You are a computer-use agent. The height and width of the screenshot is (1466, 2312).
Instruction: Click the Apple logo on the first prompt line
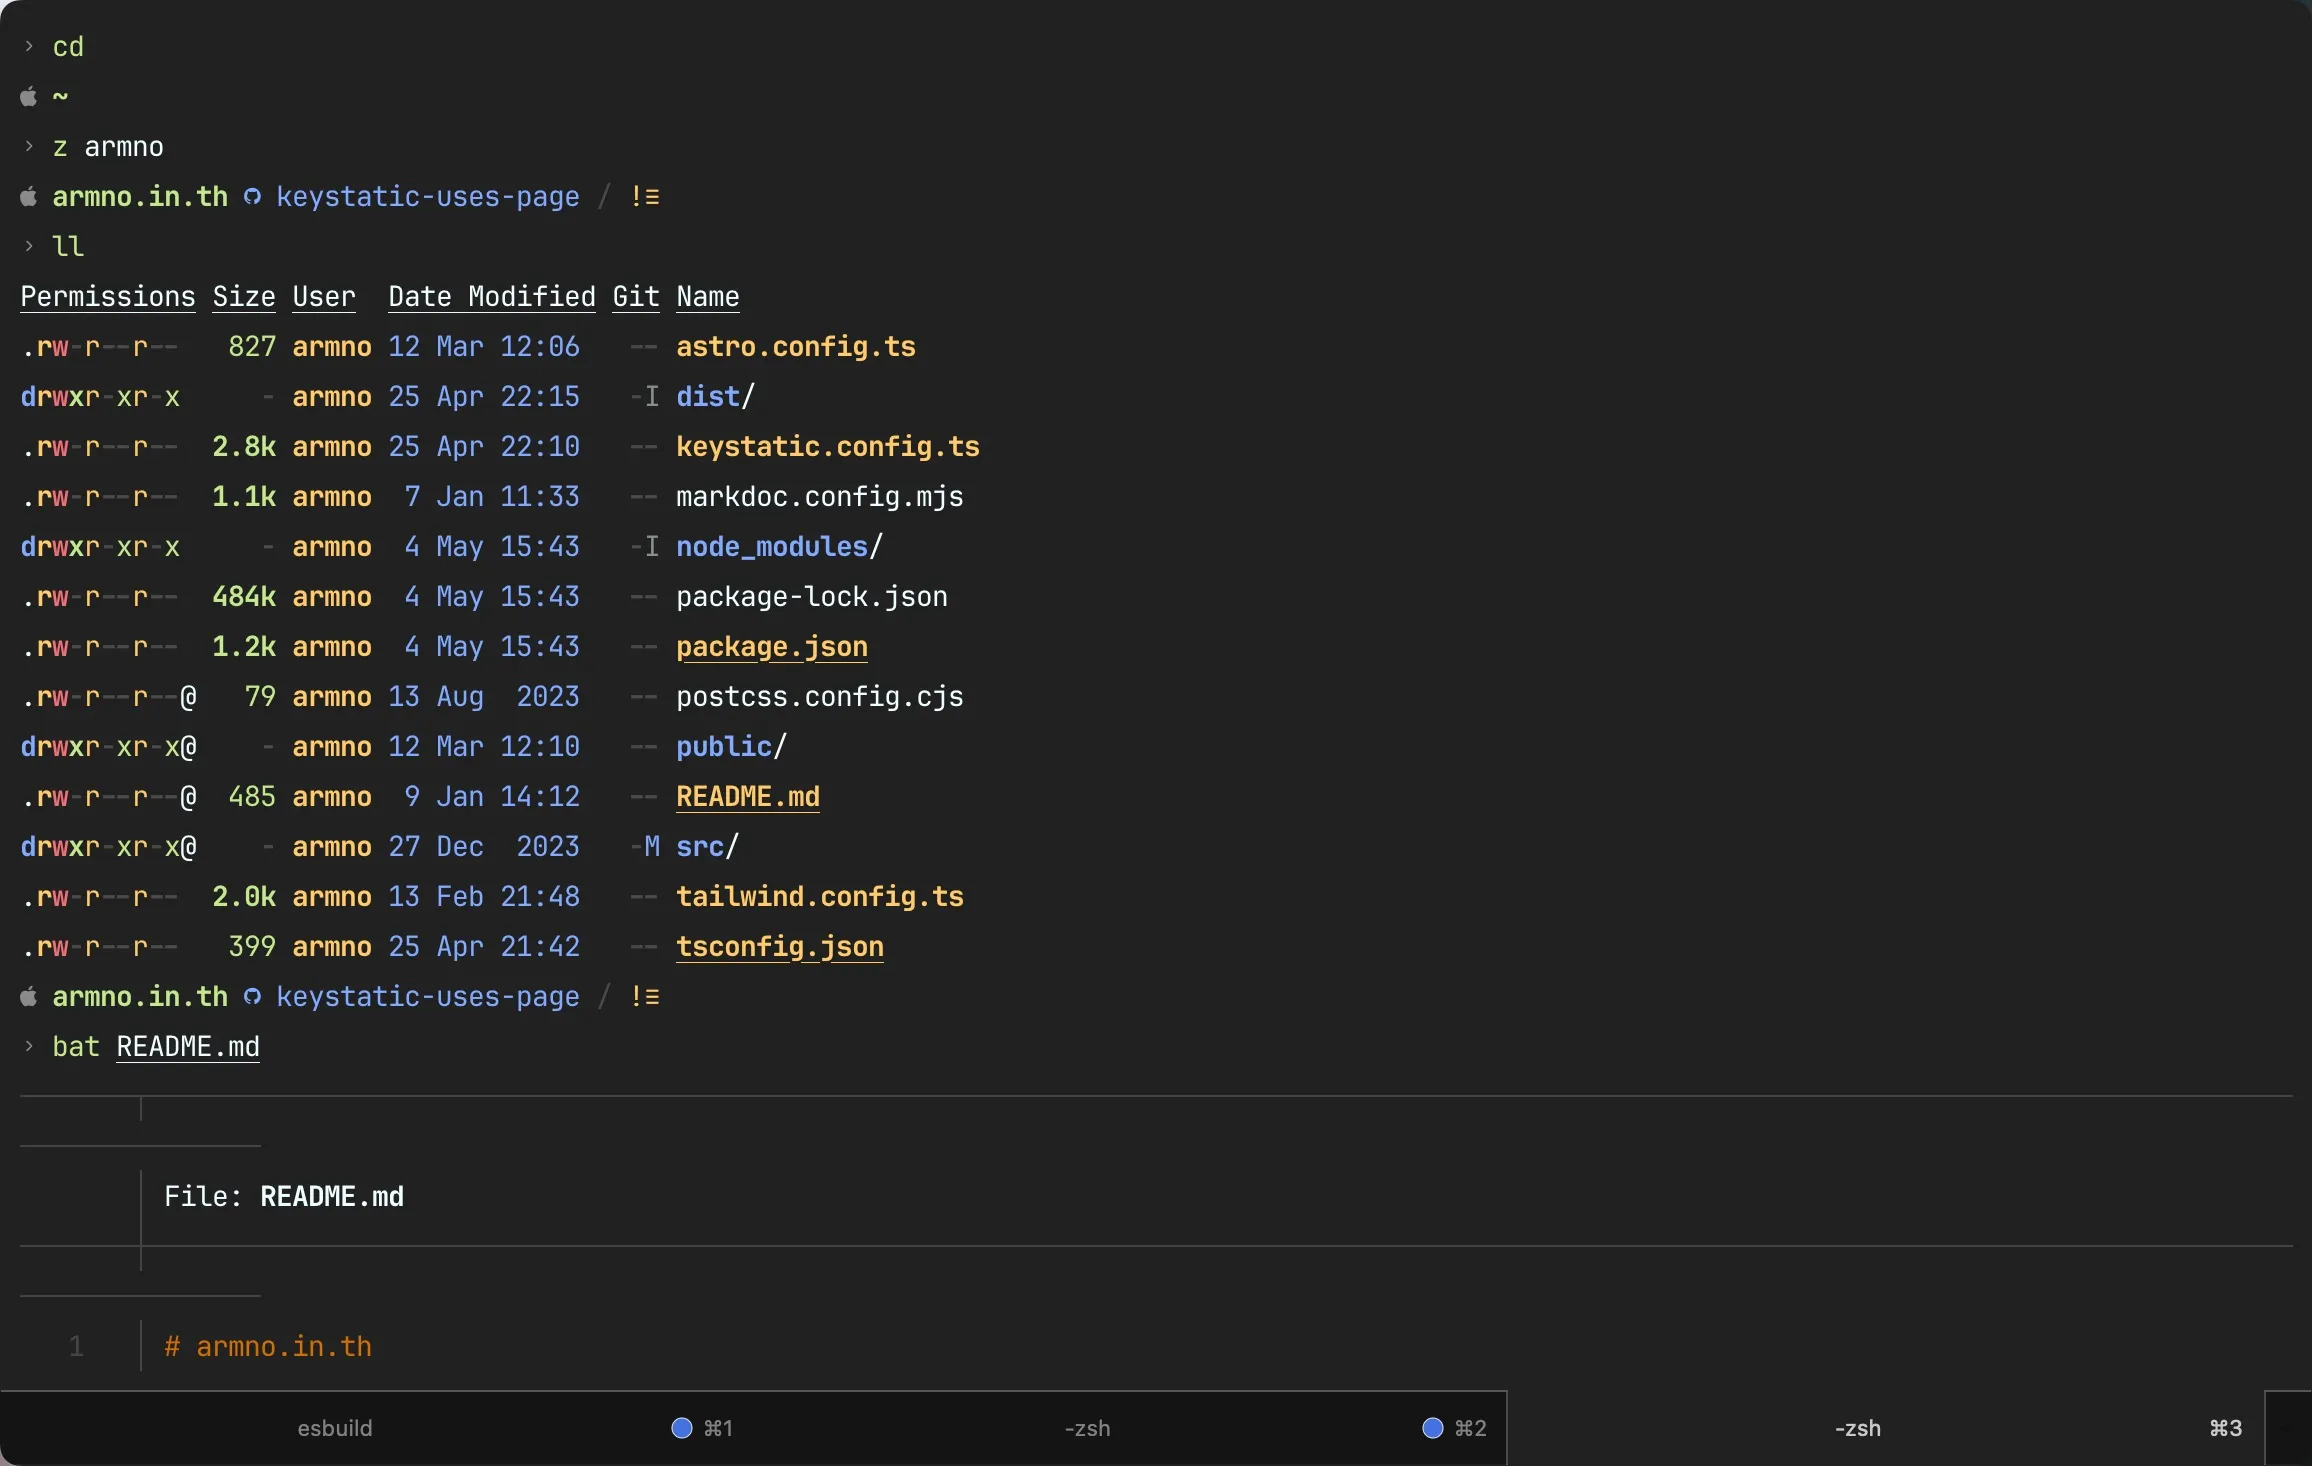30,95
